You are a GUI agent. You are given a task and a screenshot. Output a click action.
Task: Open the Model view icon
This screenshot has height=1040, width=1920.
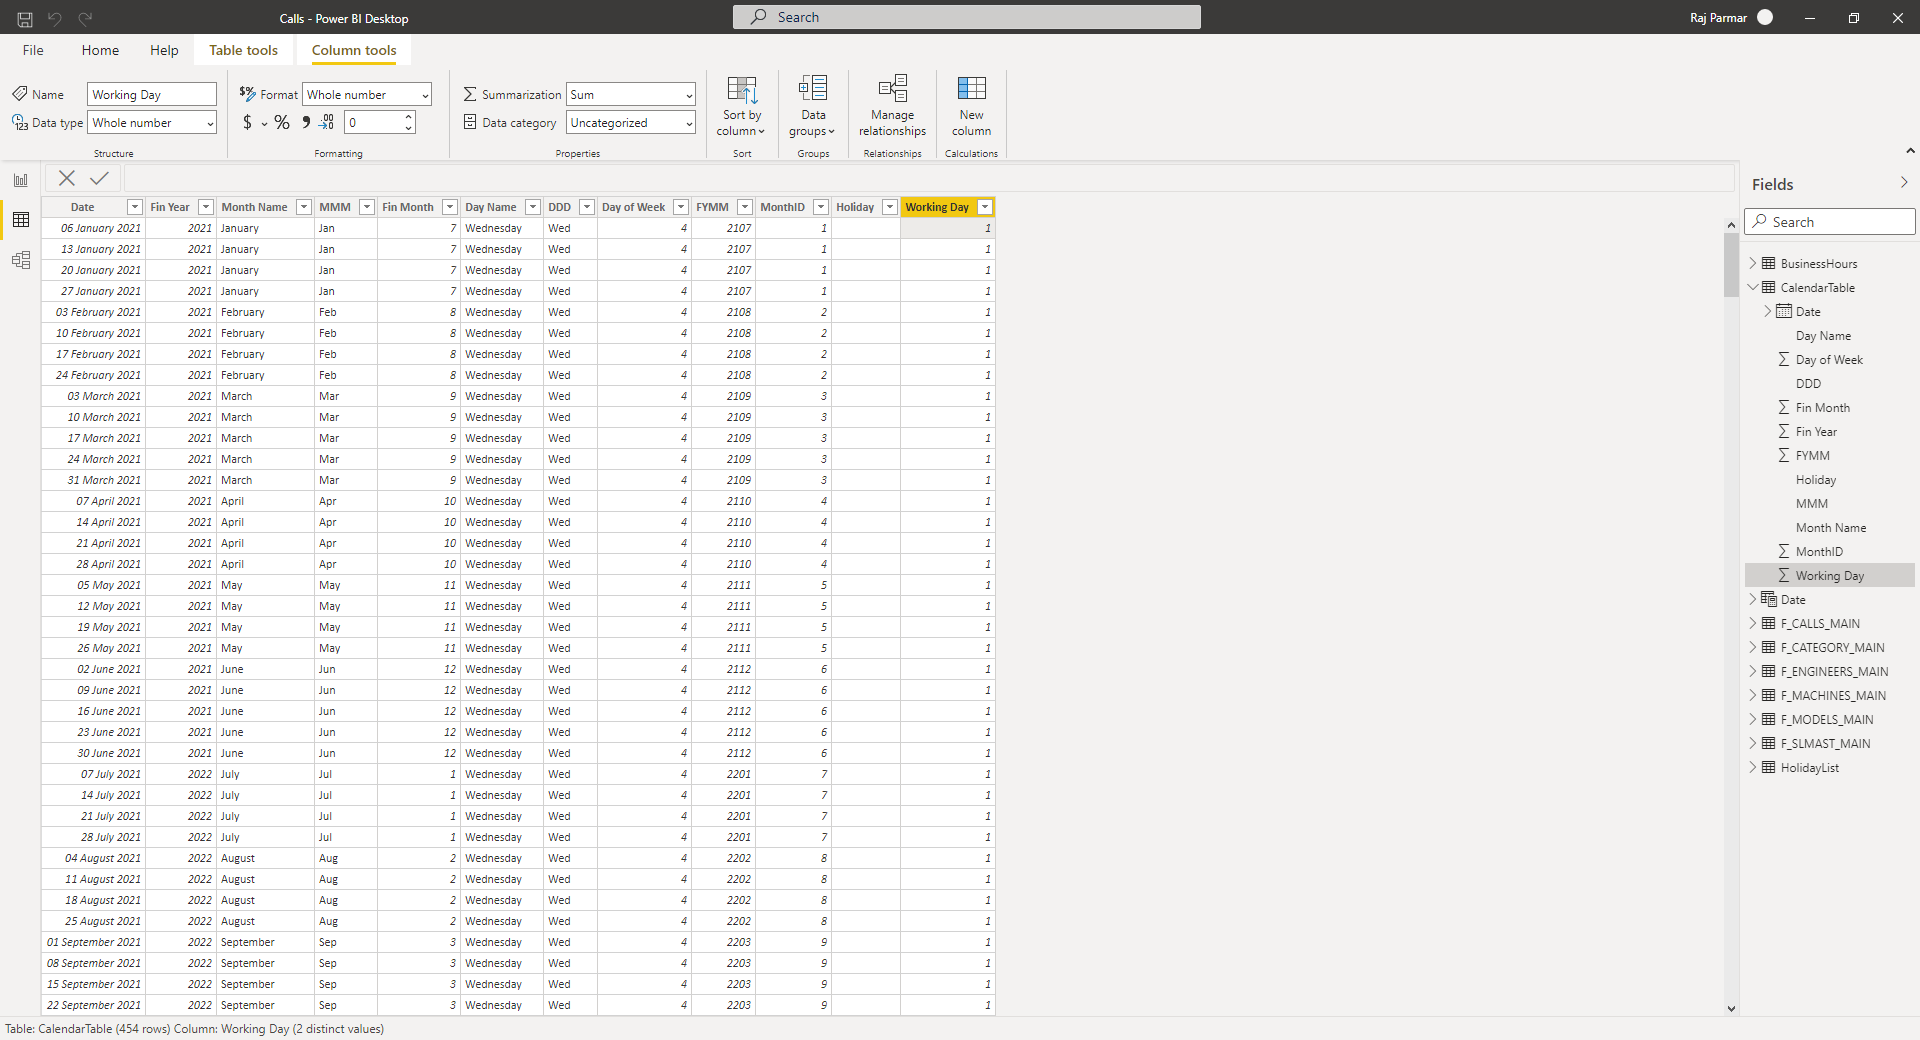21,260
